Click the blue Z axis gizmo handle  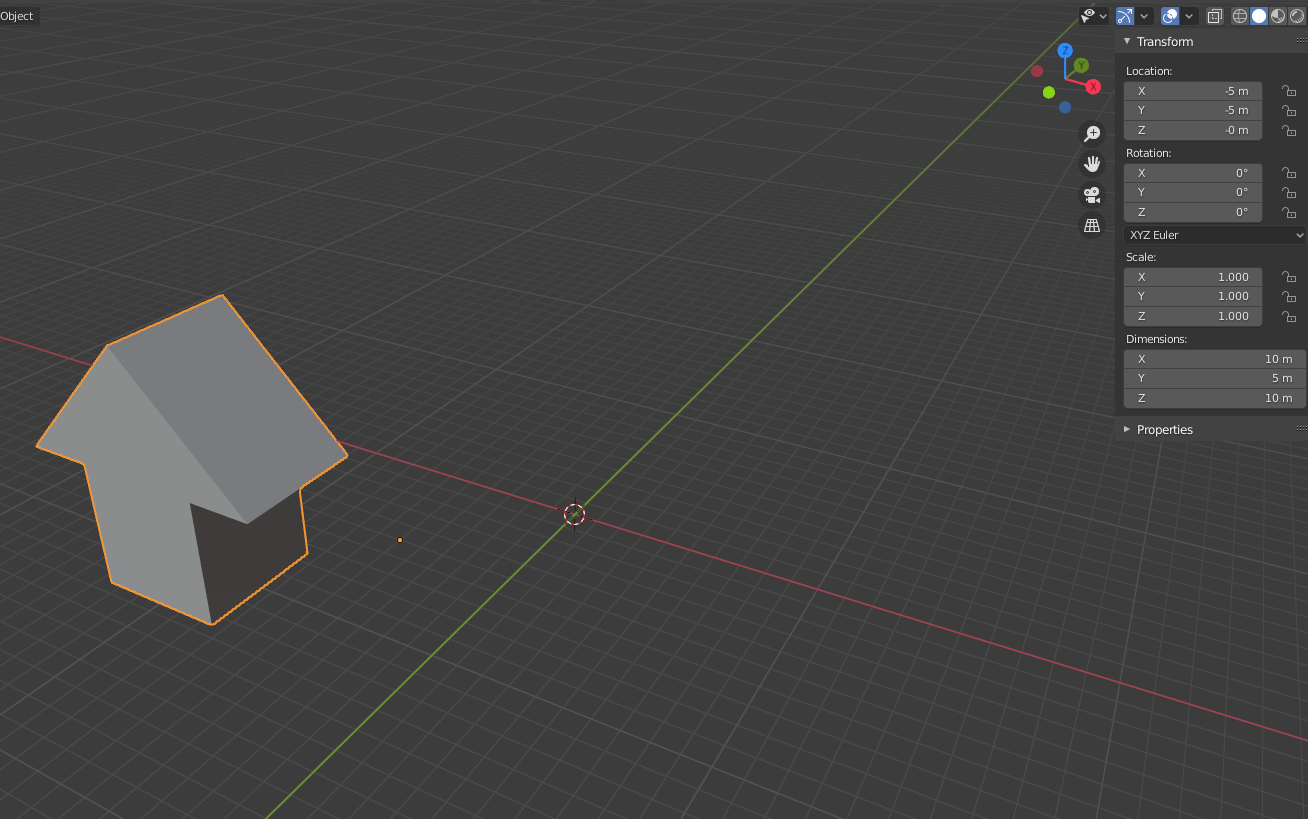(x=1065, y=50)
